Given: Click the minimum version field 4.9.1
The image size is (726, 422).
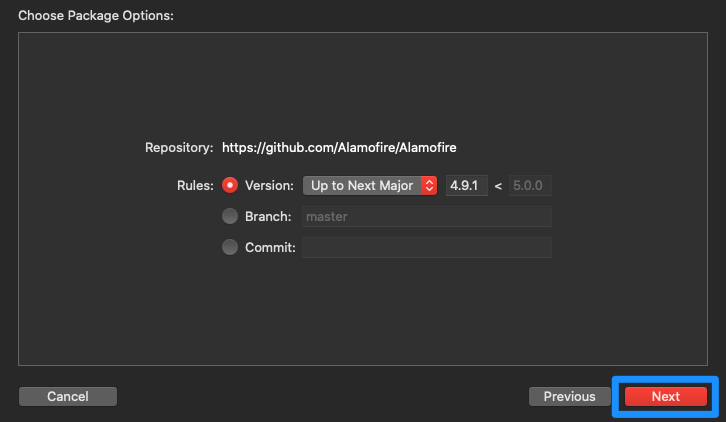Looking at the screenshot, I should [x=466, y=185].
